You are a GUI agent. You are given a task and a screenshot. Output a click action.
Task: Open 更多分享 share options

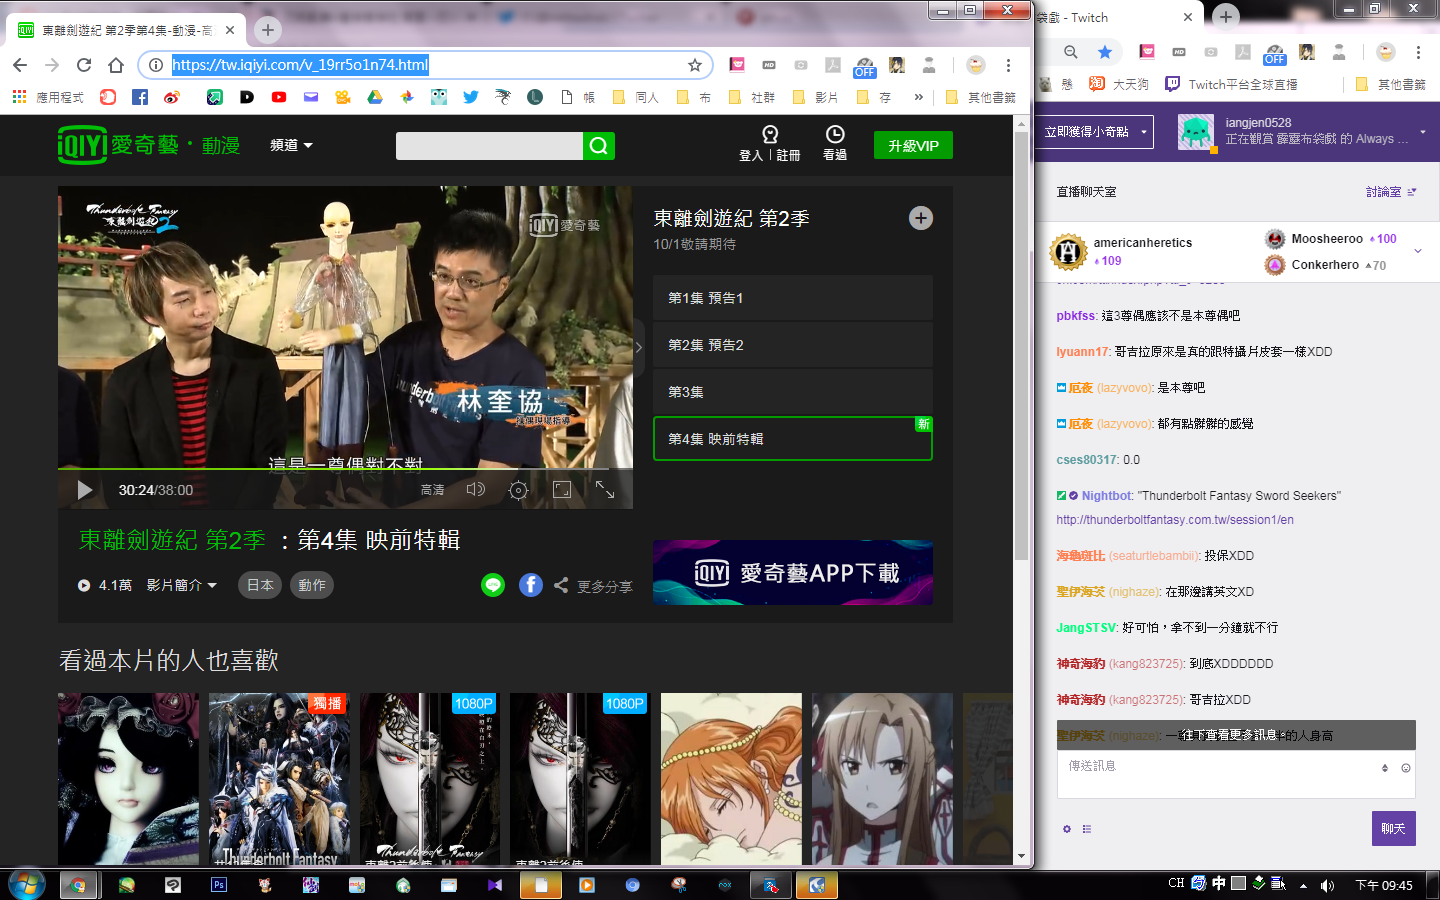tap(593, 586)
